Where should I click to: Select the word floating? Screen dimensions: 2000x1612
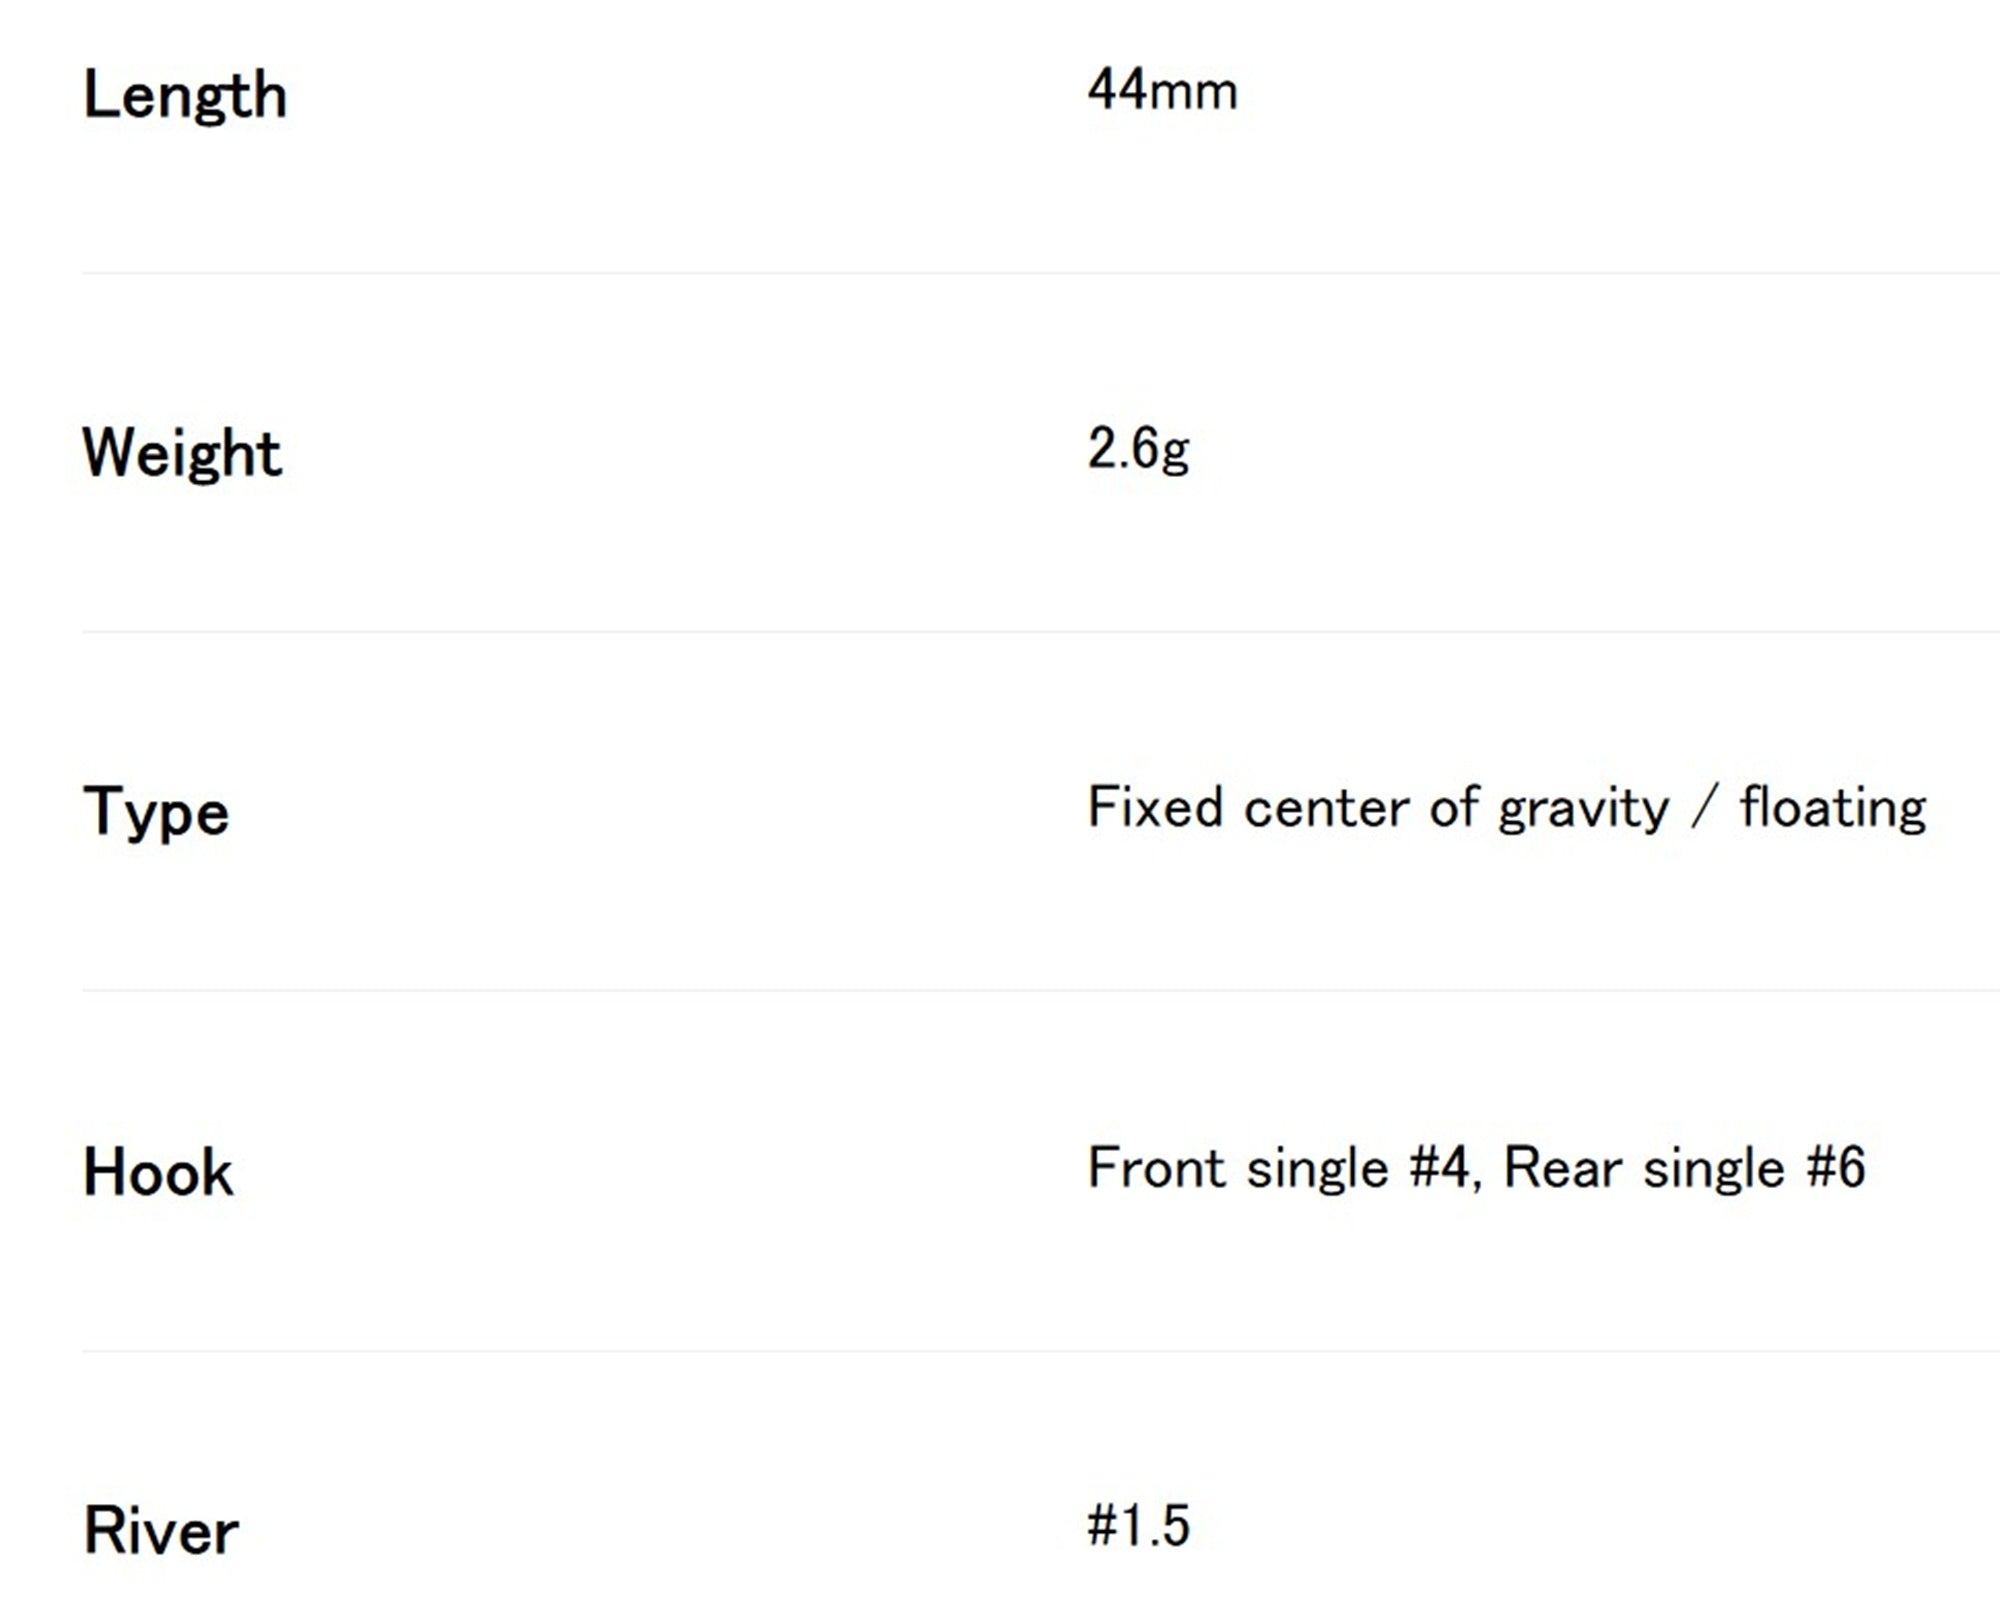pyautogui.click(x=1832, y=808)
